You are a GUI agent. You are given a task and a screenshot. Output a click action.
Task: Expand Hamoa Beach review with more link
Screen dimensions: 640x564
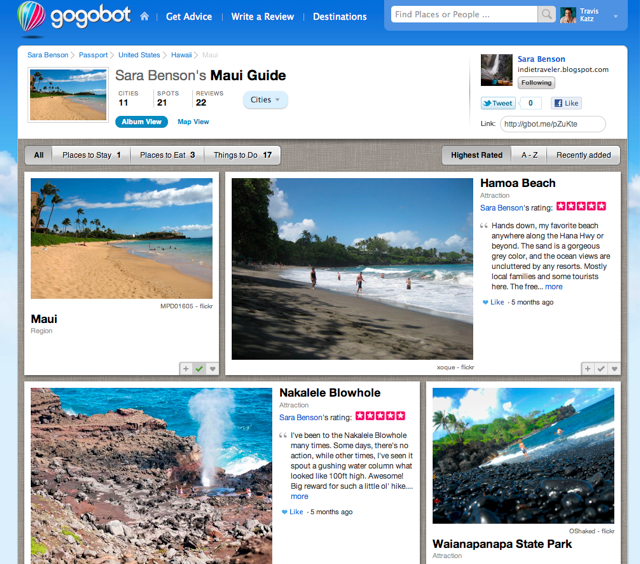click(553, 286)
